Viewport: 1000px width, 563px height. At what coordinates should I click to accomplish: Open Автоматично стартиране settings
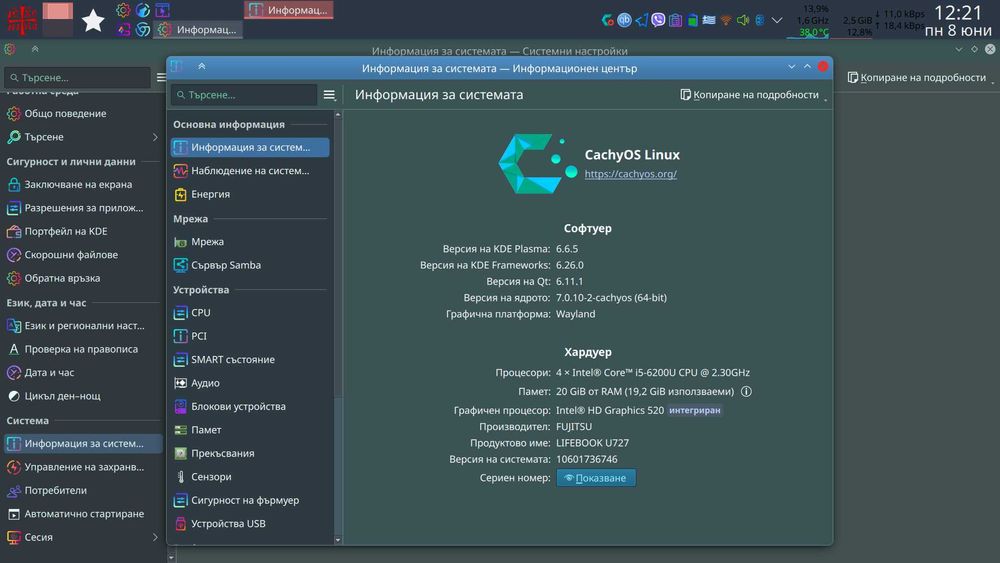(83, 514)
